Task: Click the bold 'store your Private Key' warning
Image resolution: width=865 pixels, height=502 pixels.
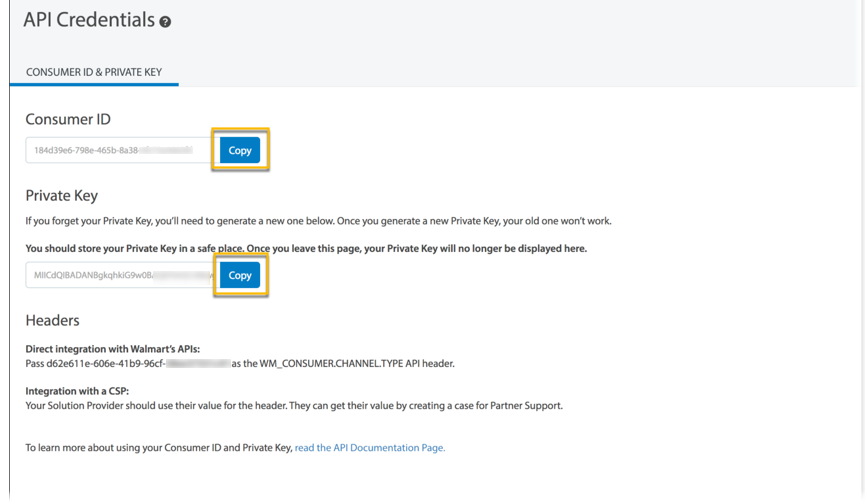Action: click(x=306, y=248)
